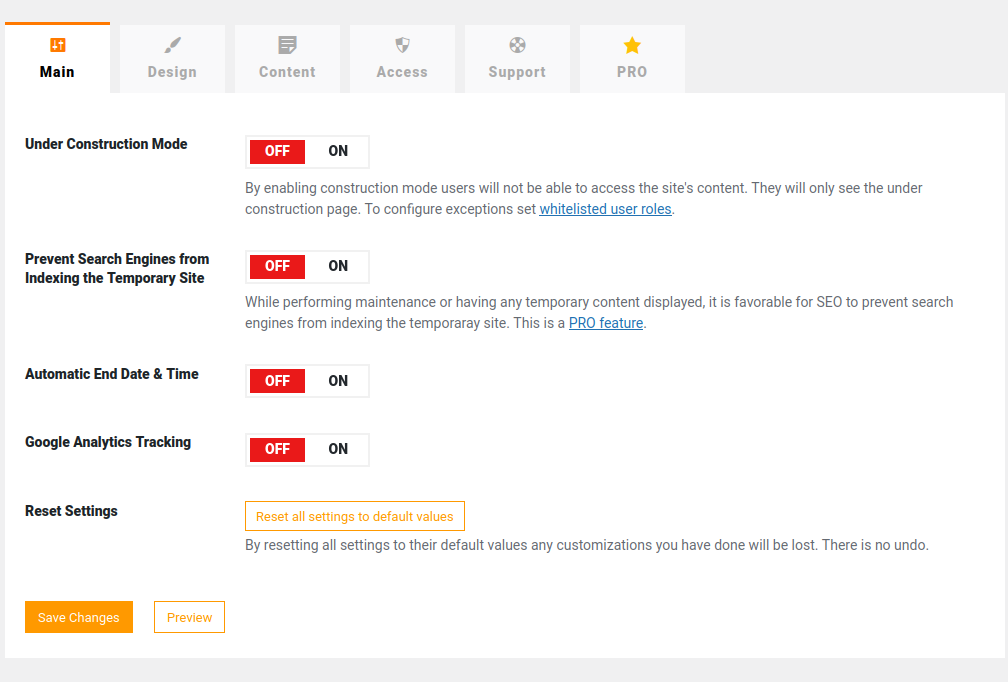Switch to the "Support" tab text label
The image size is (1008, 682).
pos(517,72)
